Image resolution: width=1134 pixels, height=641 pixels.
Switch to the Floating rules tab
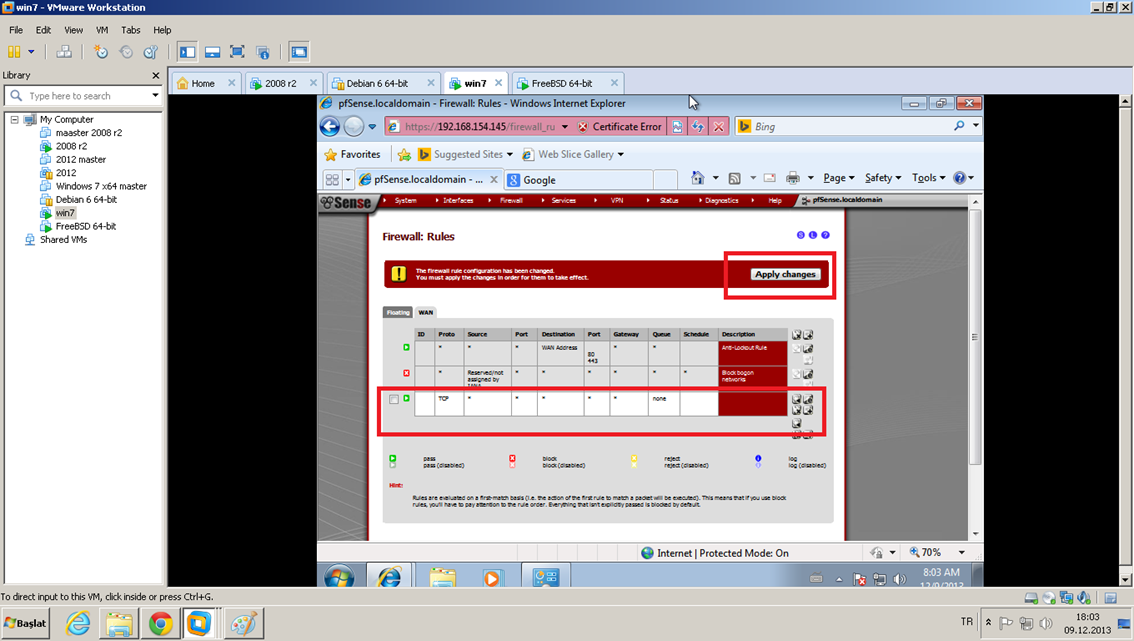(398, 313)
